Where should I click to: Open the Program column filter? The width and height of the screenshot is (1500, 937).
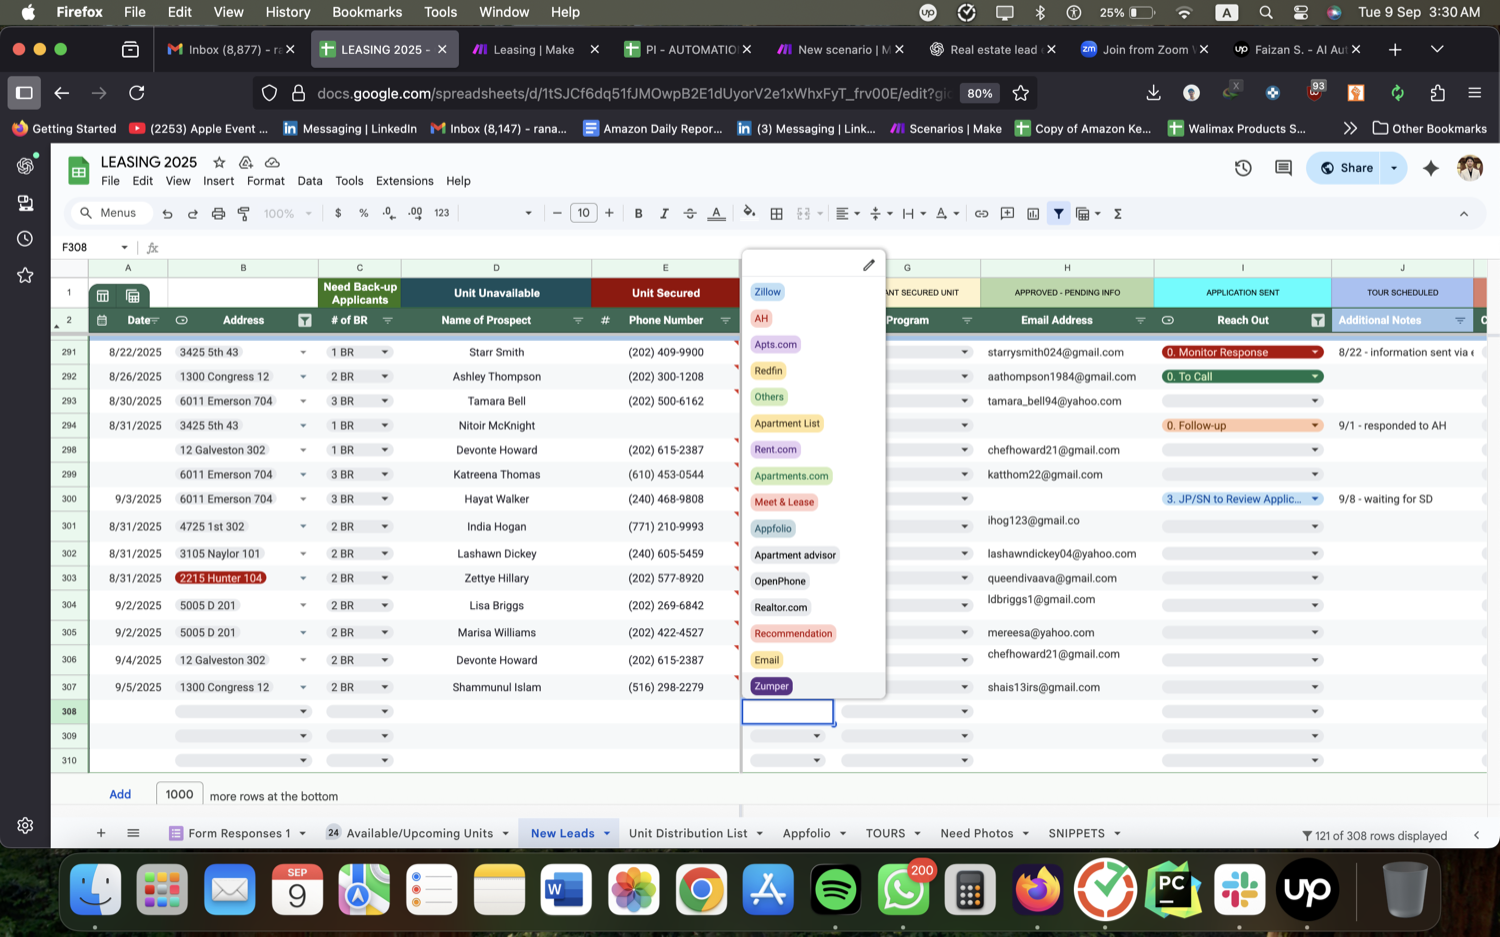pyautogui.click(x=967, y=320)
